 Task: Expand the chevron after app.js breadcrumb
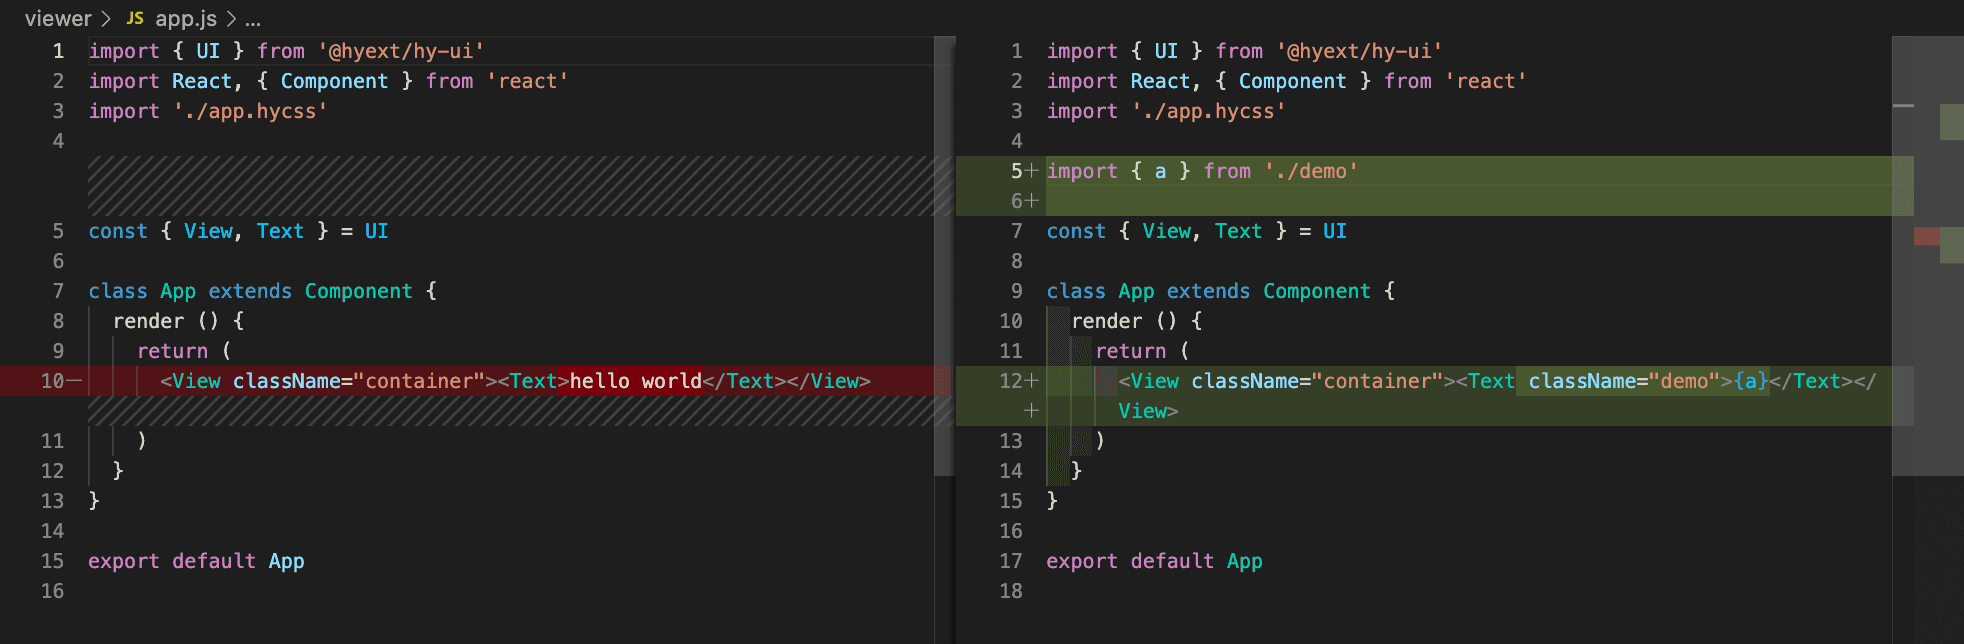click(231, 19)
